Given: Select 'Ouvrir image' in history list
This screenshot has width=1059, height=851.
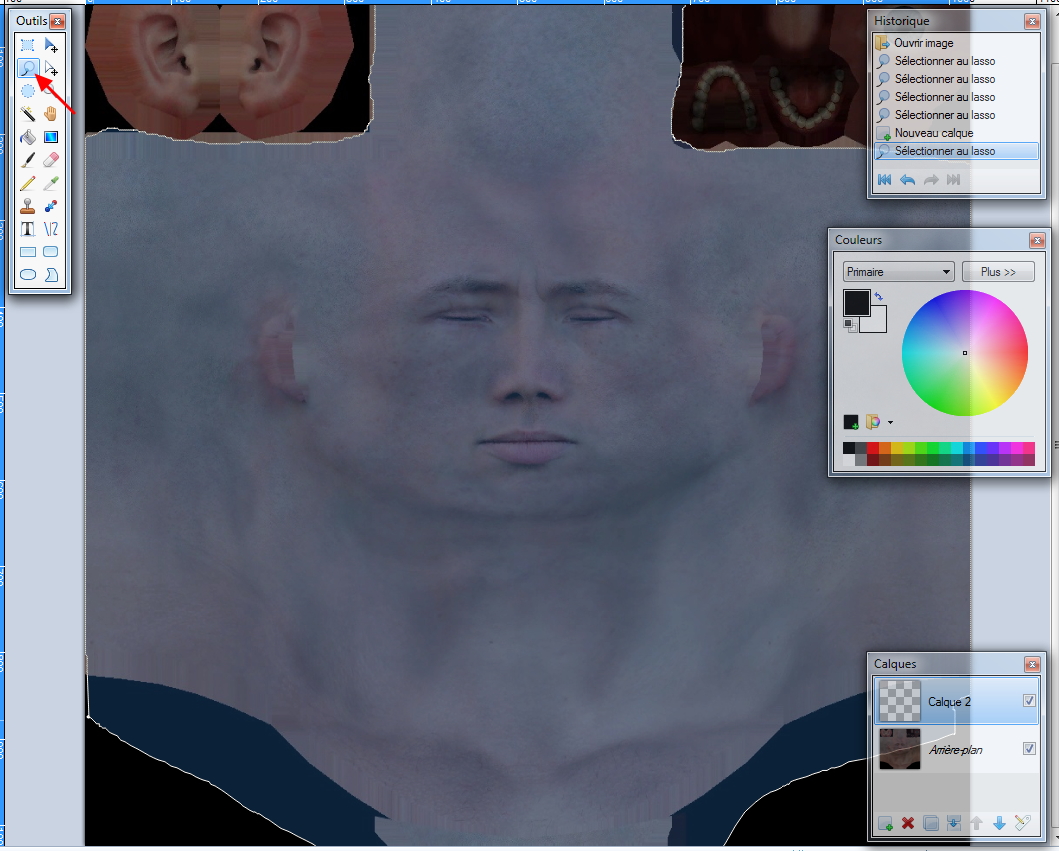Looking at the screenshot, I should coord(923,43).
